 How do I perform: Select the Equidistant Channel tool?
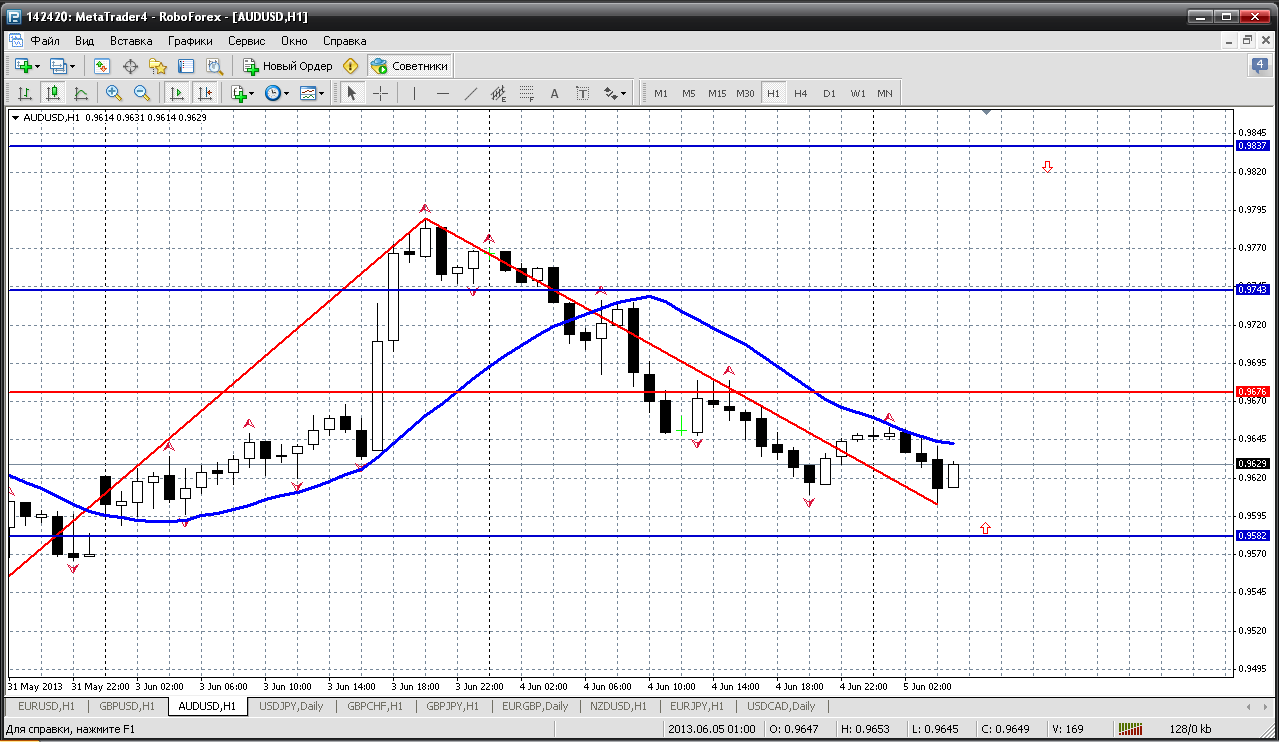click(499, 93)
